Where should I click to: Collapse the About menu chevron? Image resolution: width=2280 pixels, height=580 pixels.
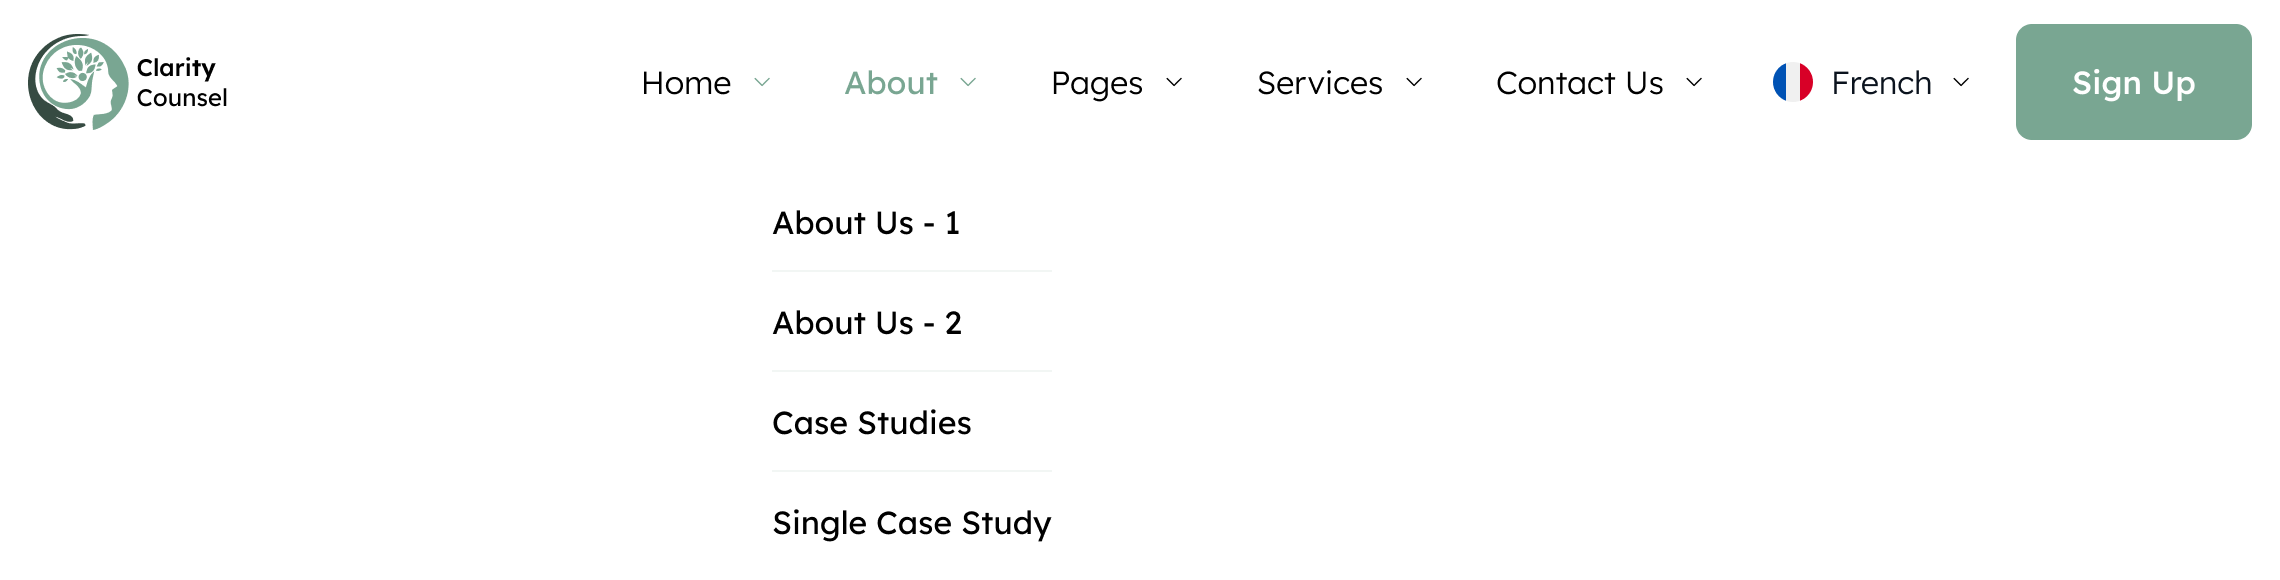pyautogui.click(x=968, y=82)
